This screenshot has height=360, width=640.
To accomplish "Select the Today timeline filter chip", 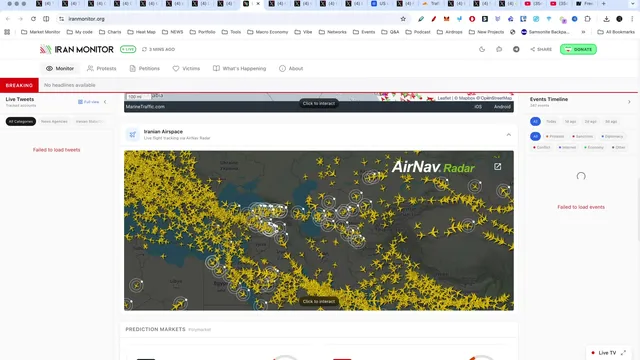I will click(551, 122).
